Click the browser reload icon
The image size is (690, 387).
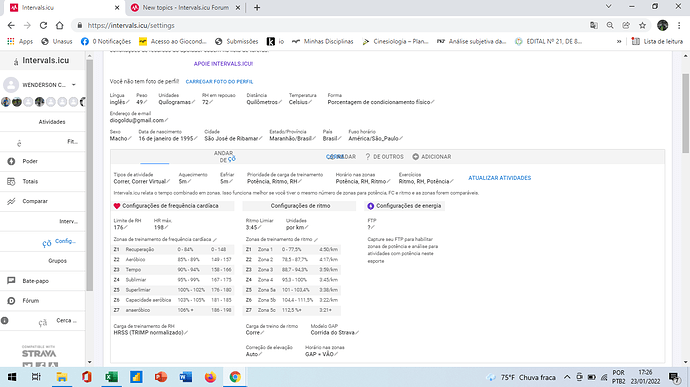[x=43, y=26]
